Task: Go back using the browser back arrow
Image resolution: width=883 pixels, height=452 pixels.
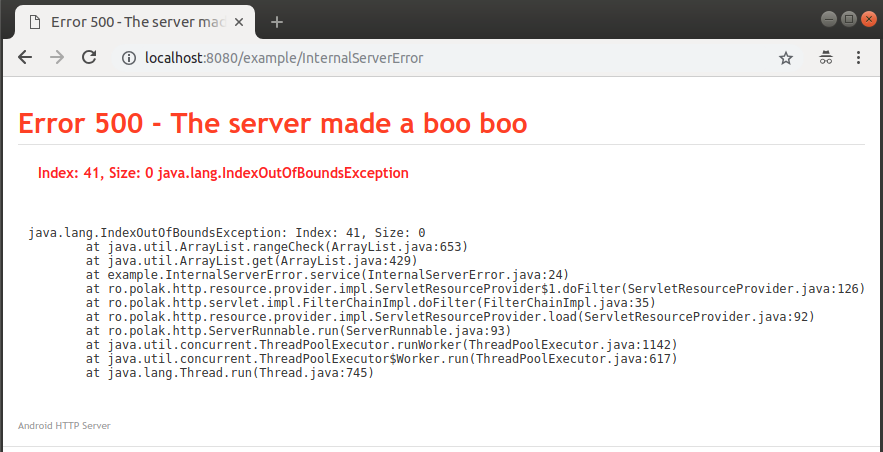Action: (25, 57)
